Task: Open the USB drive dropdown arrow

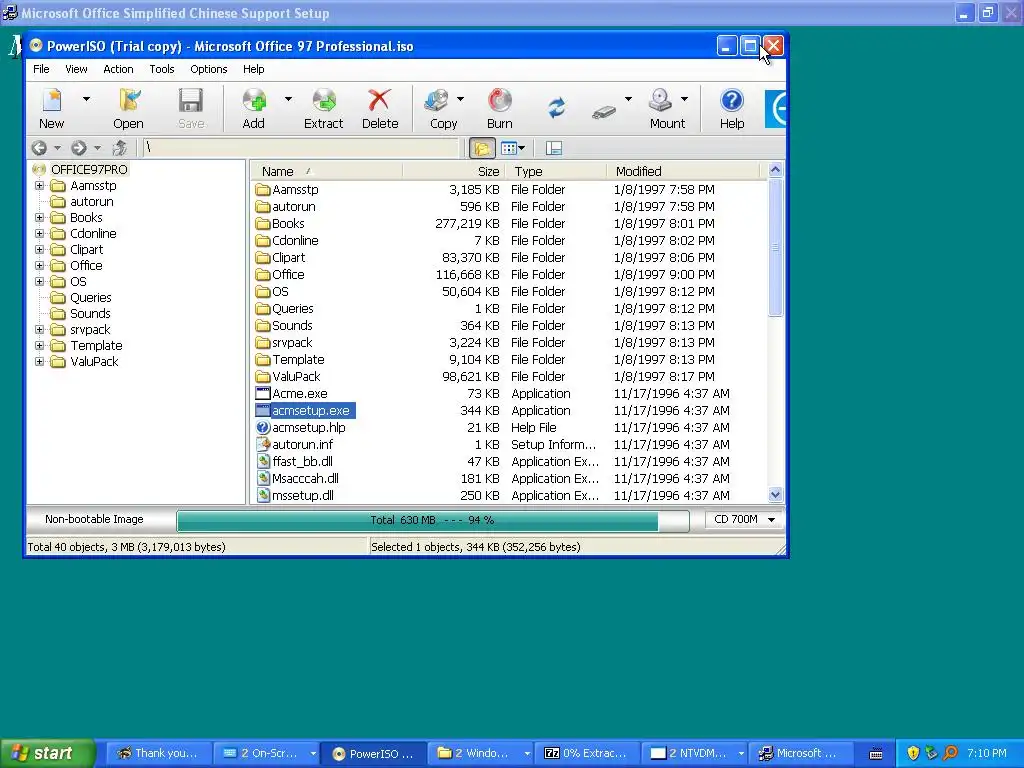Action: [x=628, y=99]
